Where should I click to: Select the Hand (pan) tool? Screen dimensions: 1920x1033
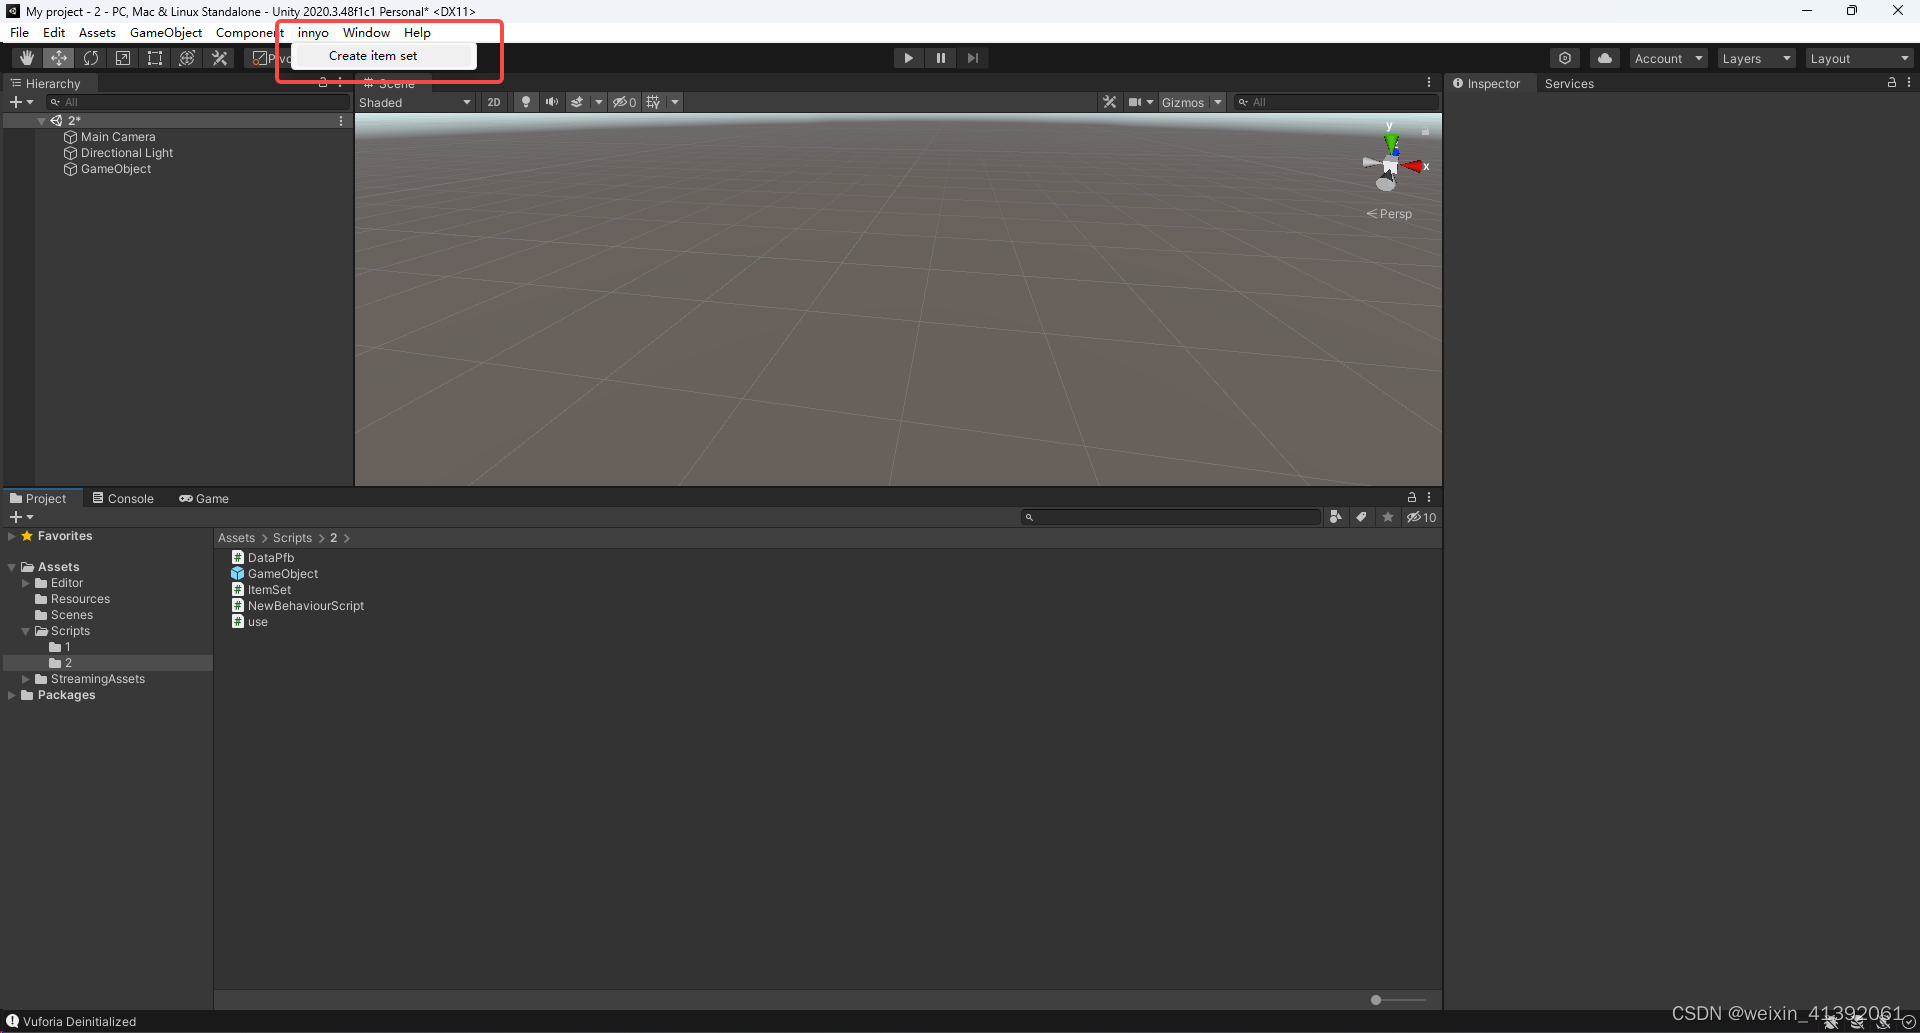(x=27, y=57)
